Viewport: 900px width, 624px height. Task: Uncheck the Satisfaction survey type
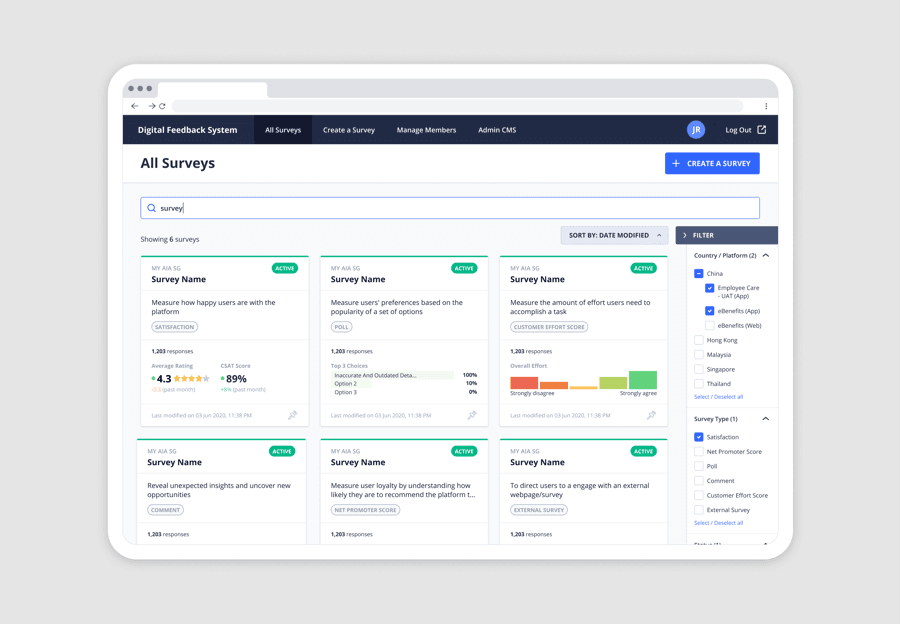[x=699, y=437]
